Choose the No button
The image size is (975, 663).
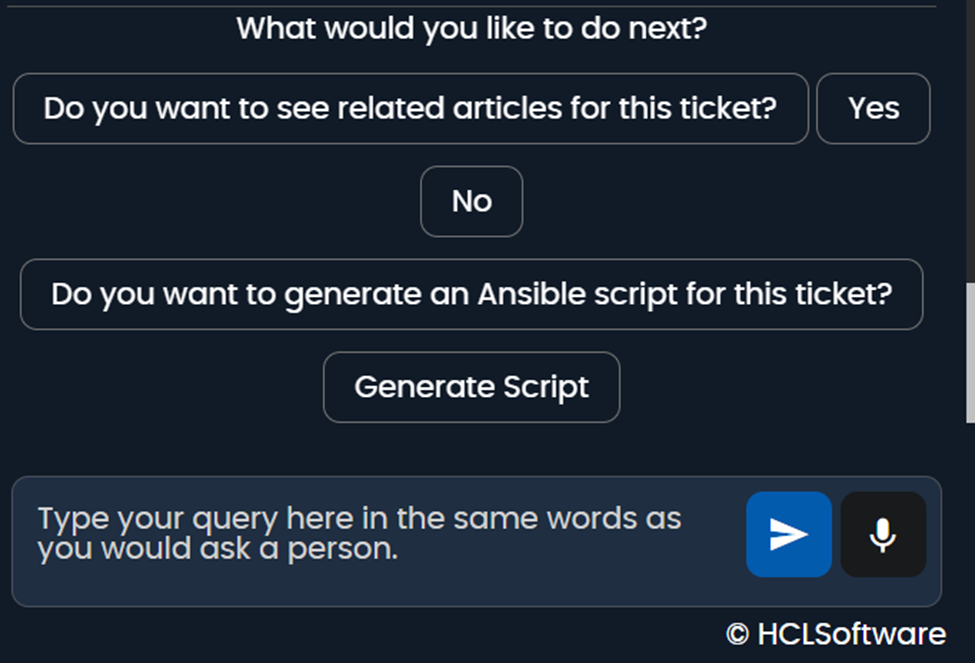tap(471, 201)
